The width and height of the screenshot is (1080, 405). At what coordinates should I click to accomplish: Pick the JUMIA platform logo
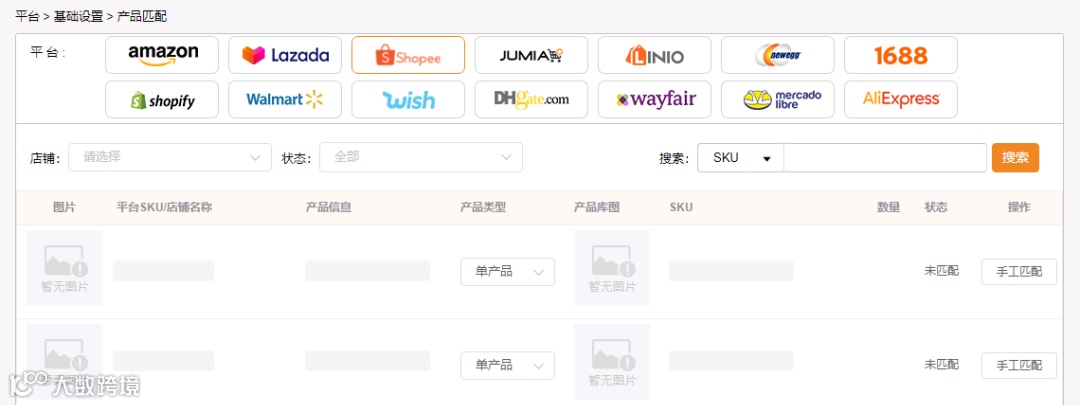pos(531,55)
